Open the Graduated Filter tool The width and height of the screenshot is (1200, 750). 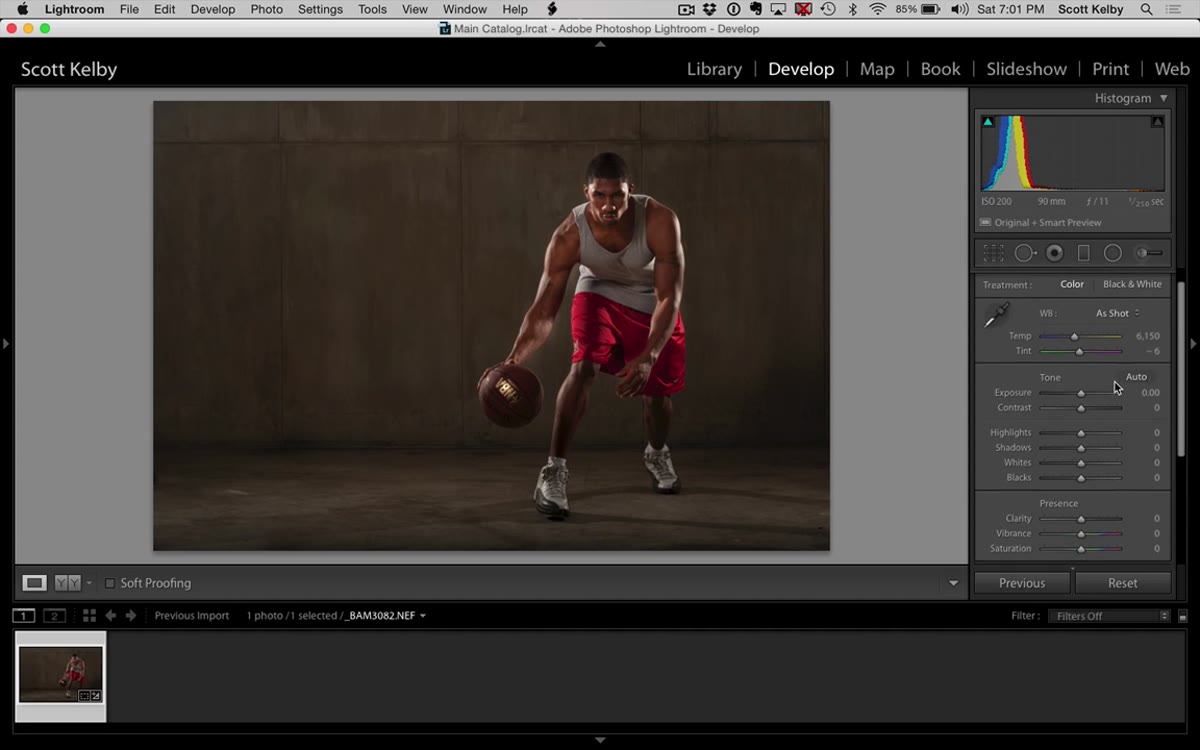(1083, 253)
